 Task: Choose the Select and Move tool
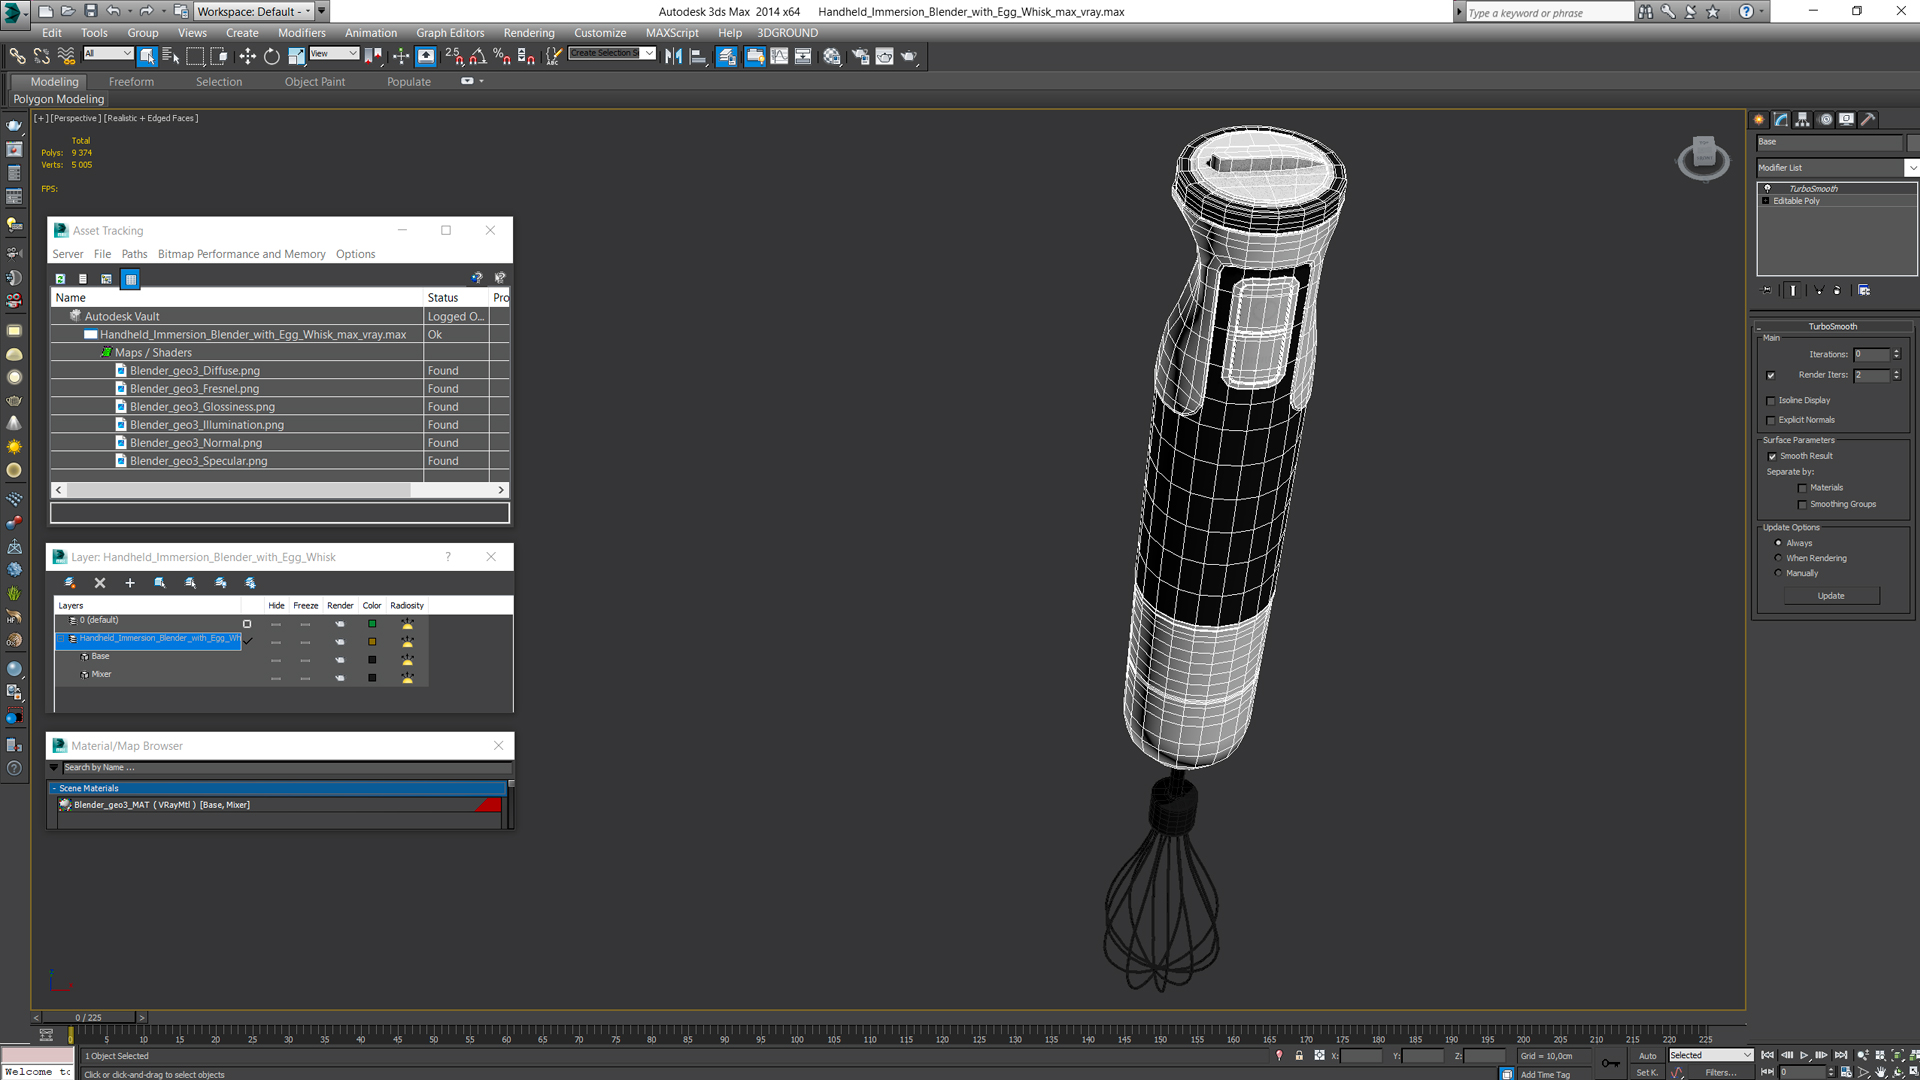coord(247,56)
